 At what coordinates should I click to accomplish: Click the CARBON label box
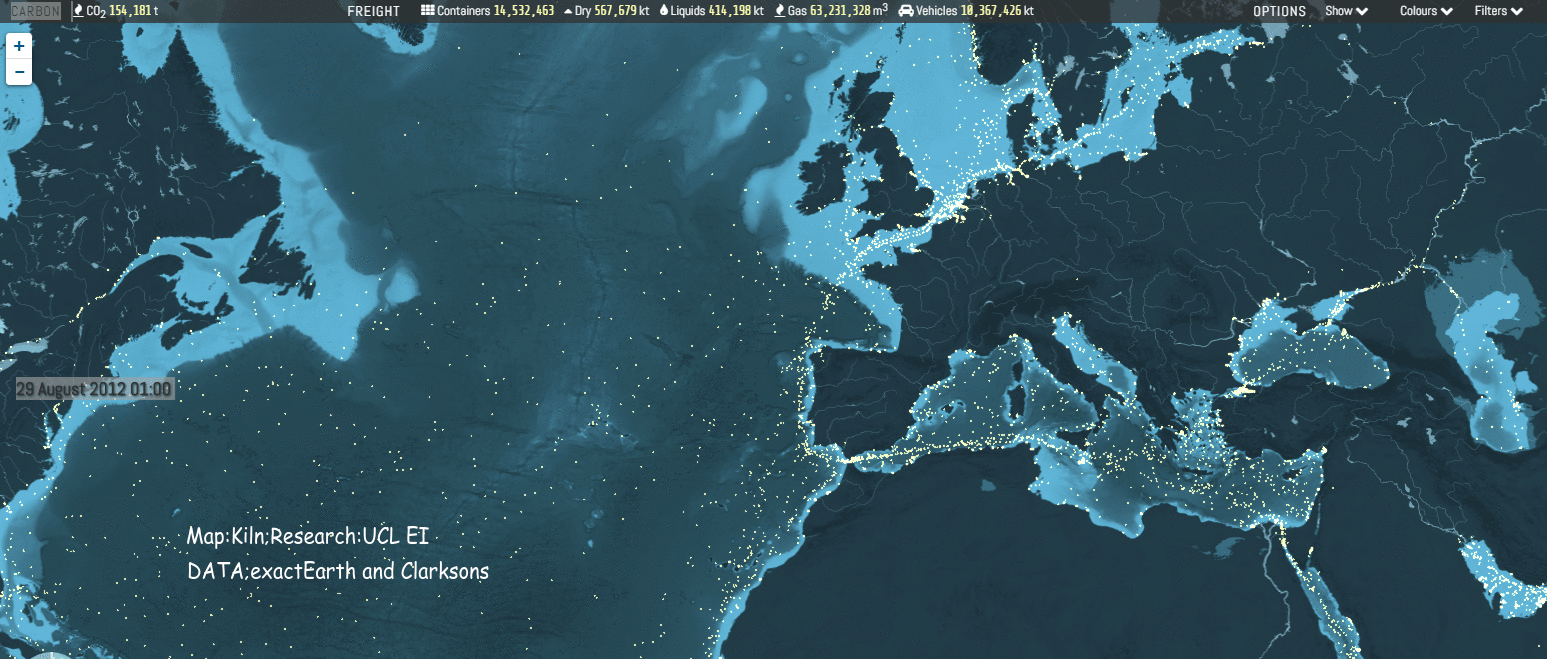click(x=35, y=11)
